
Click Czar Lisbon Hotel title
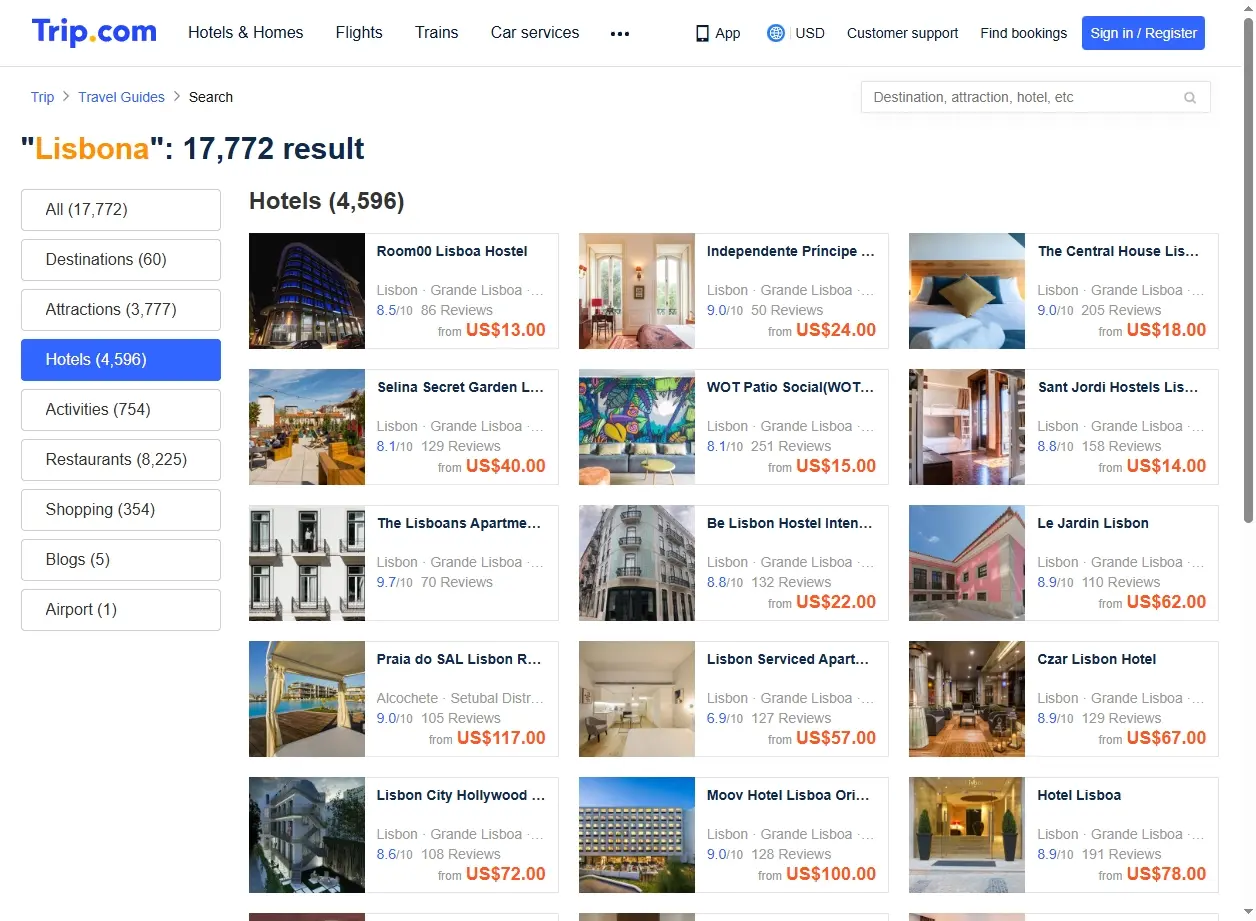1097,659
